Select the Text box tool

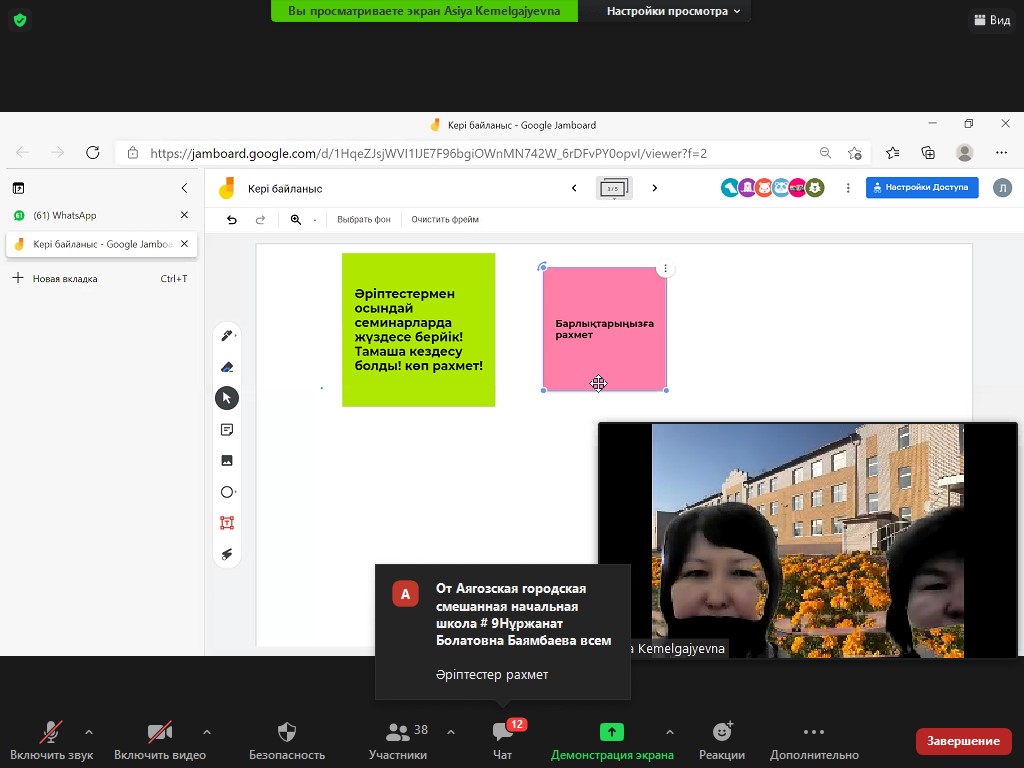(x=227, y=523)
